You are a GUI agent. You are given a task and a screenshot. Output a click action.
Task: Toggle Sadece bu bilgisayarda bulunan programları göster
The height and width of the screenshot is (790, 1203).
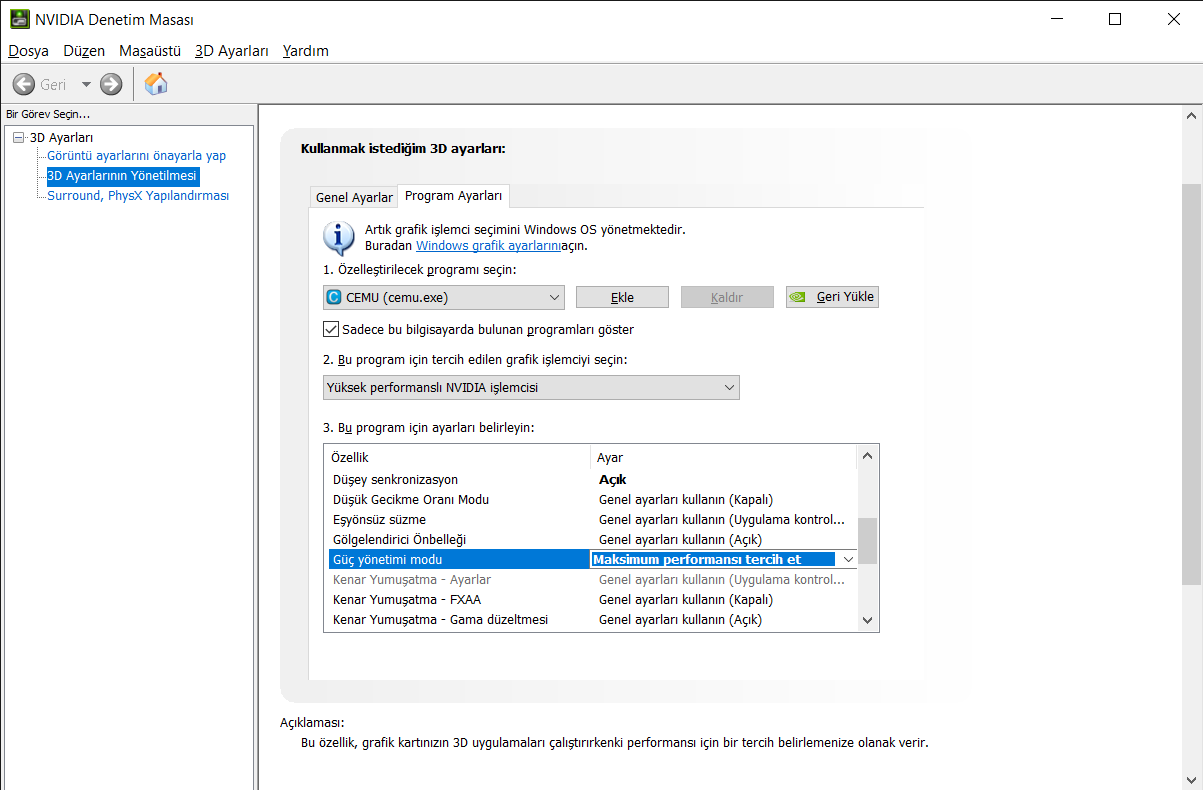(331, 329)
